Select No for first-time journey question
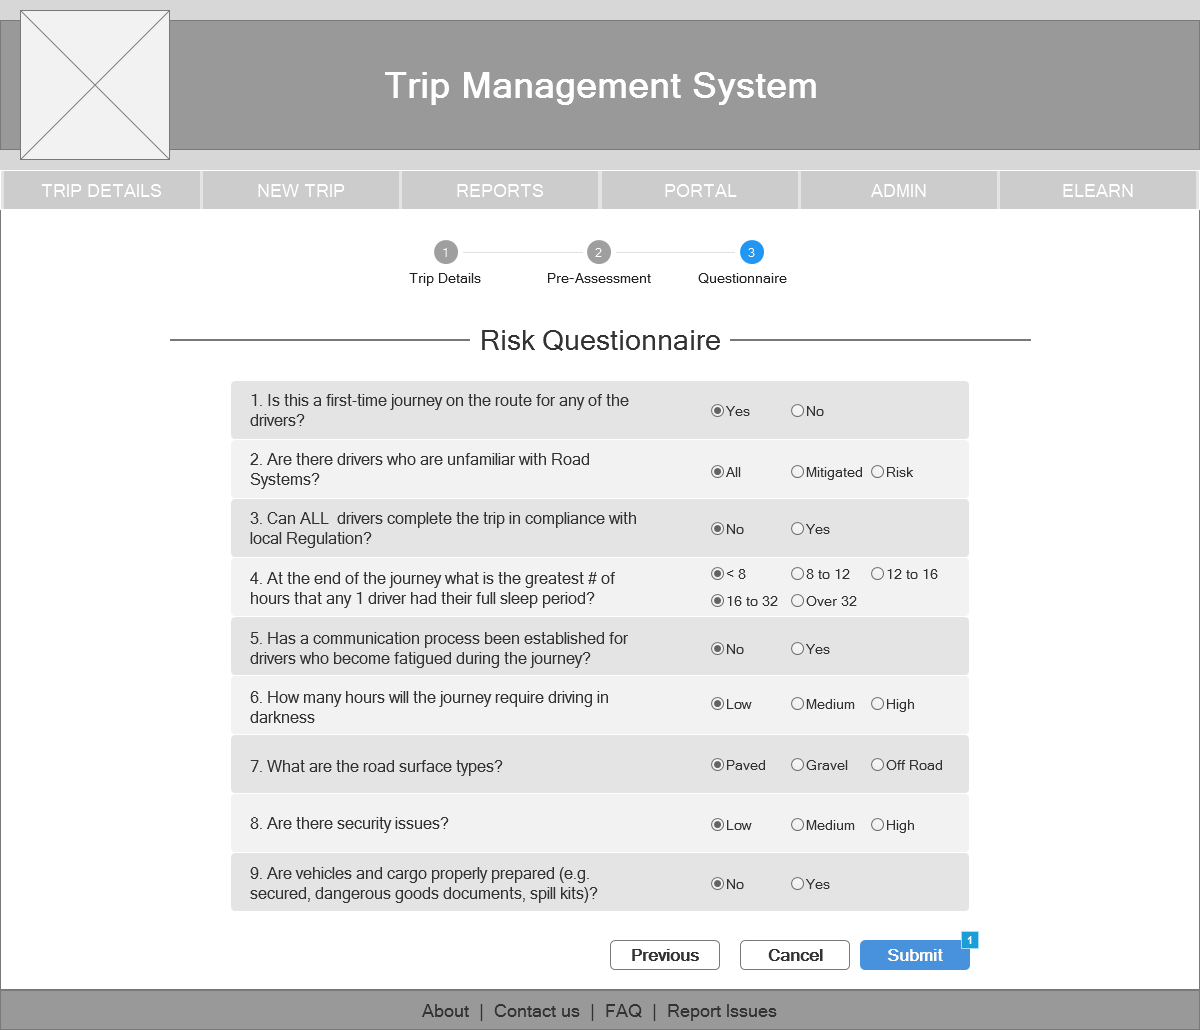Image resolution: width=1200 pixels, height=1030 pixels. click(x=797, y=410)
